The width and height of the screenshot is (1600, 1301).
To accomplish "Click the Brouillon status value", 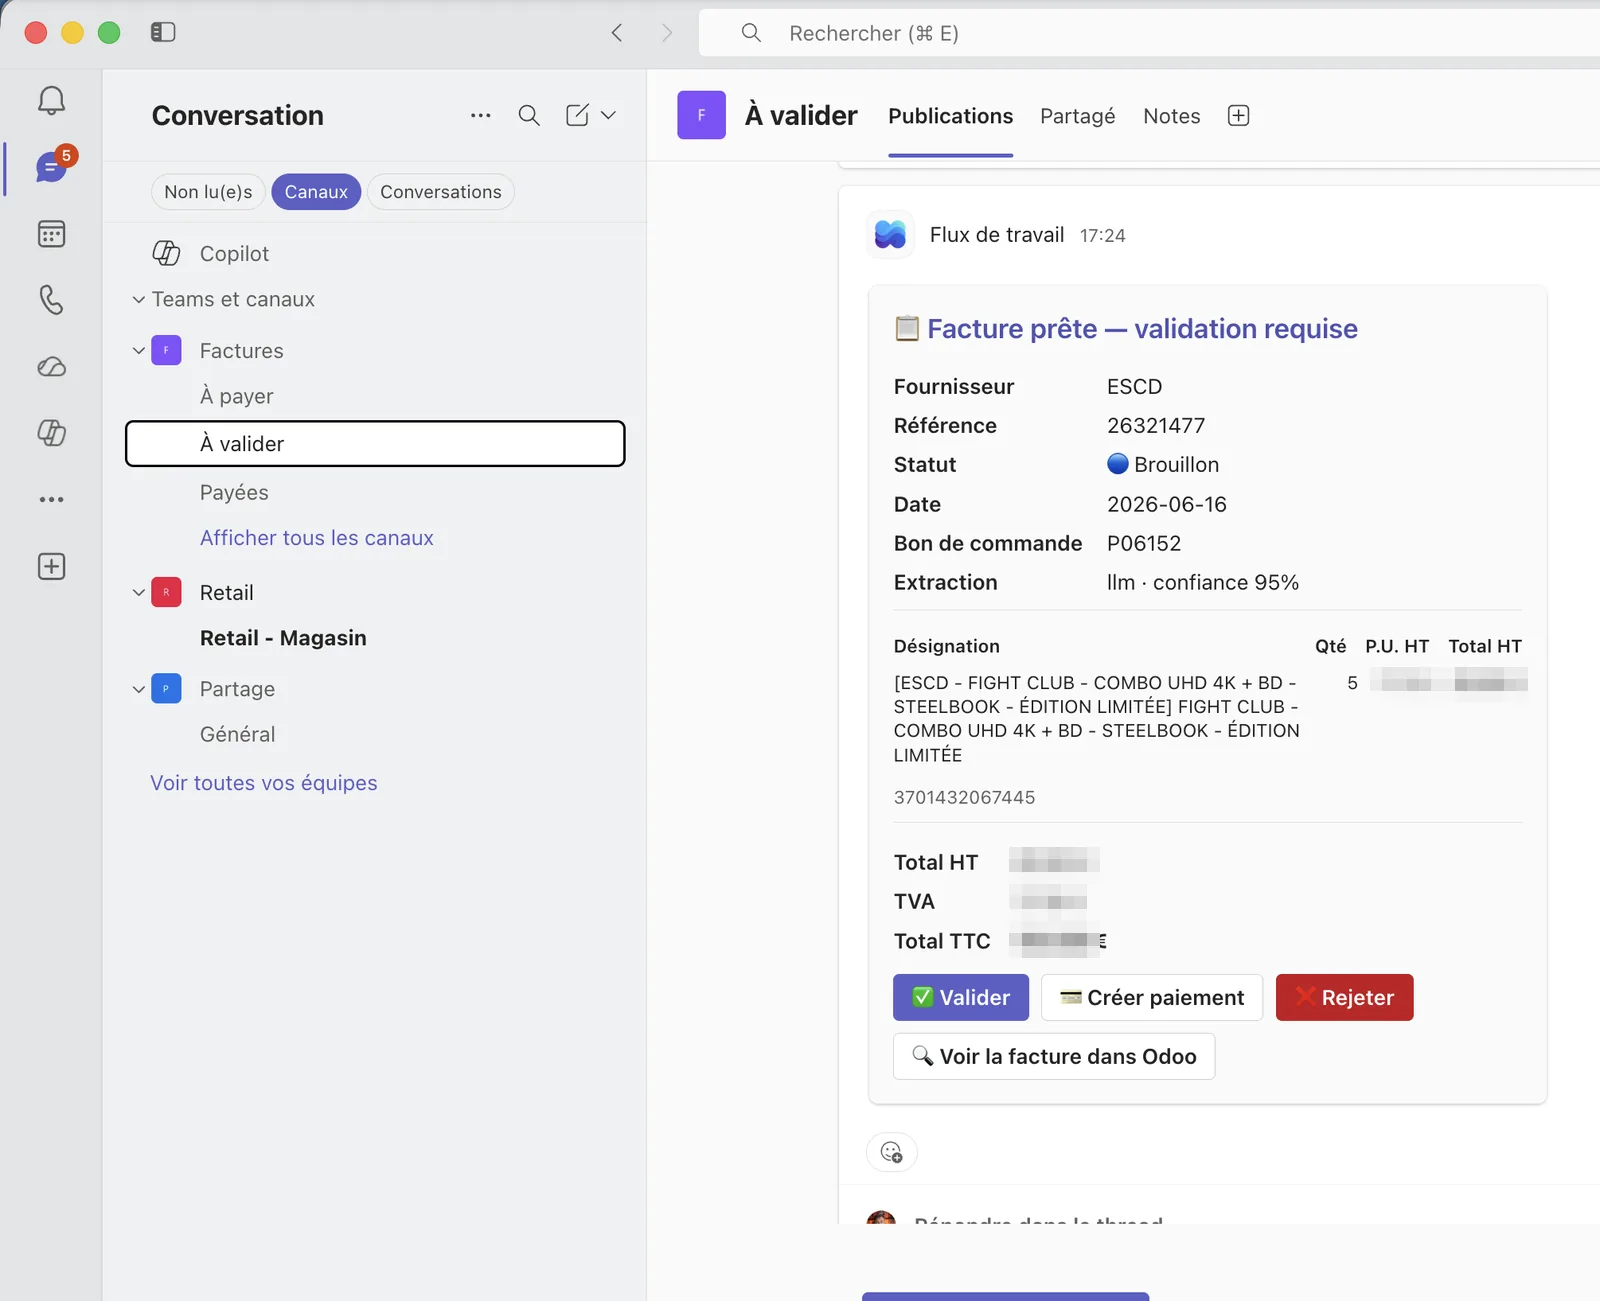I will [1163, 464].
